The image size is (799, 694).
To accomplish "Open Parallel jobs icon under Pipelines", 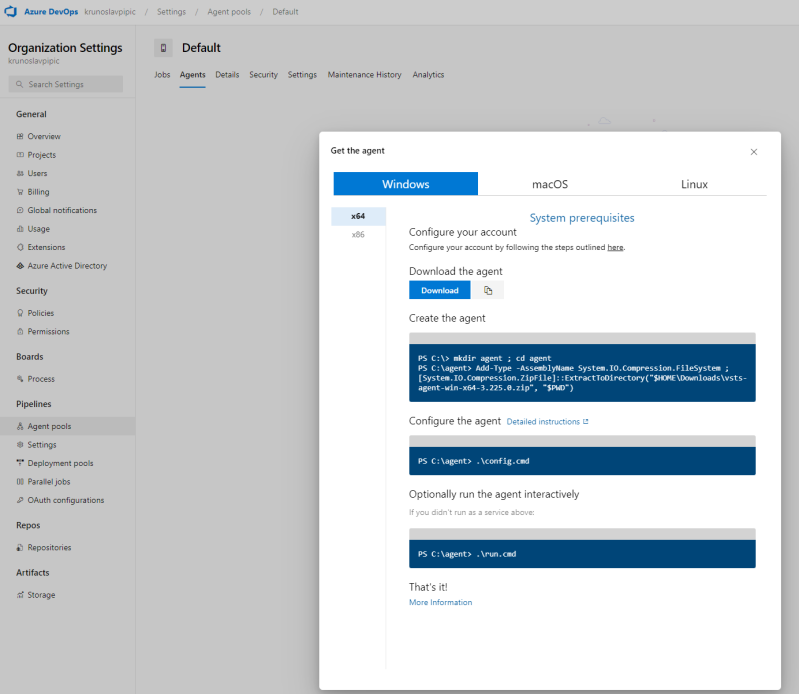I will tap(20, 482).
